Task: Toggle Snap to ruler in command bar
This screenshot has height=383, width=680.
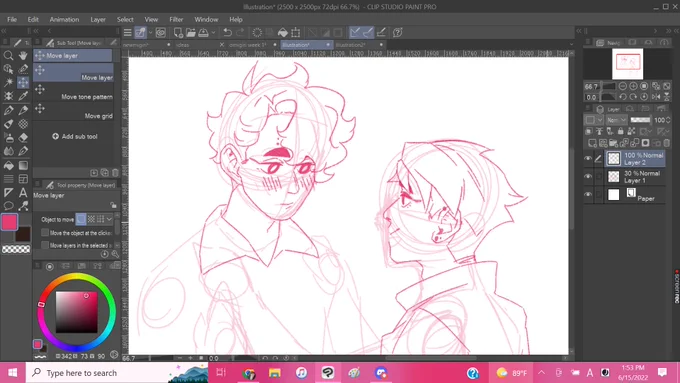Action: coord(355,33)
